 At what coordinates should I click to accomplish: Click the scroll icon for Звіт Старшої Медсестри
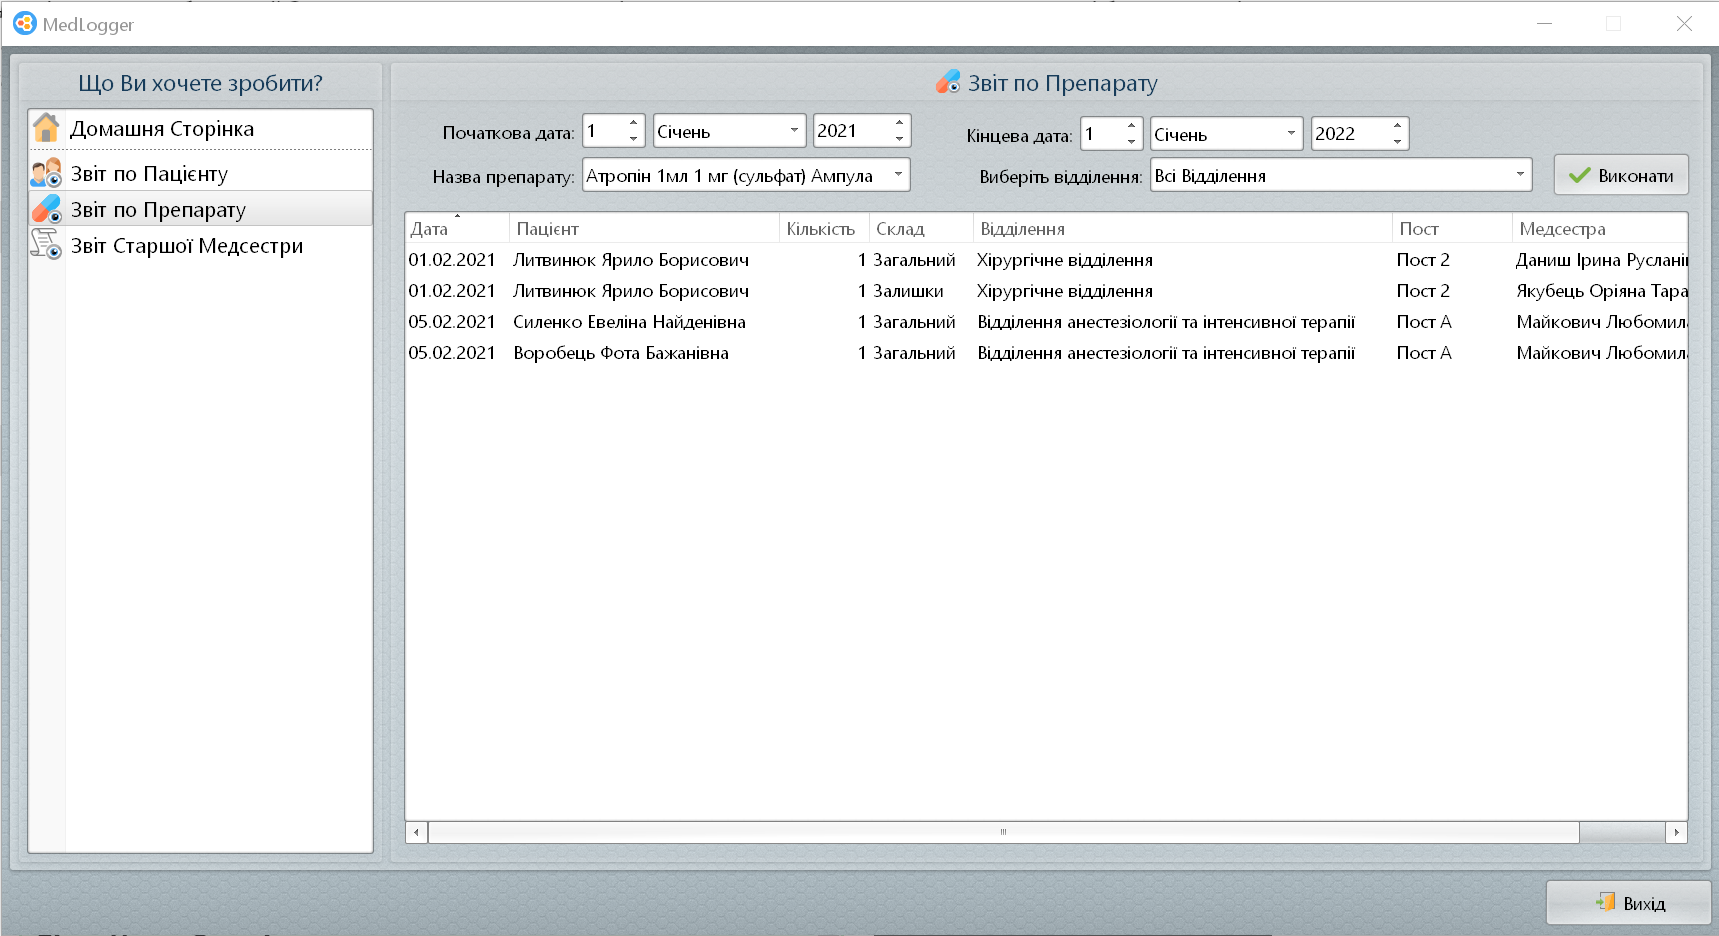coord(46,245)
